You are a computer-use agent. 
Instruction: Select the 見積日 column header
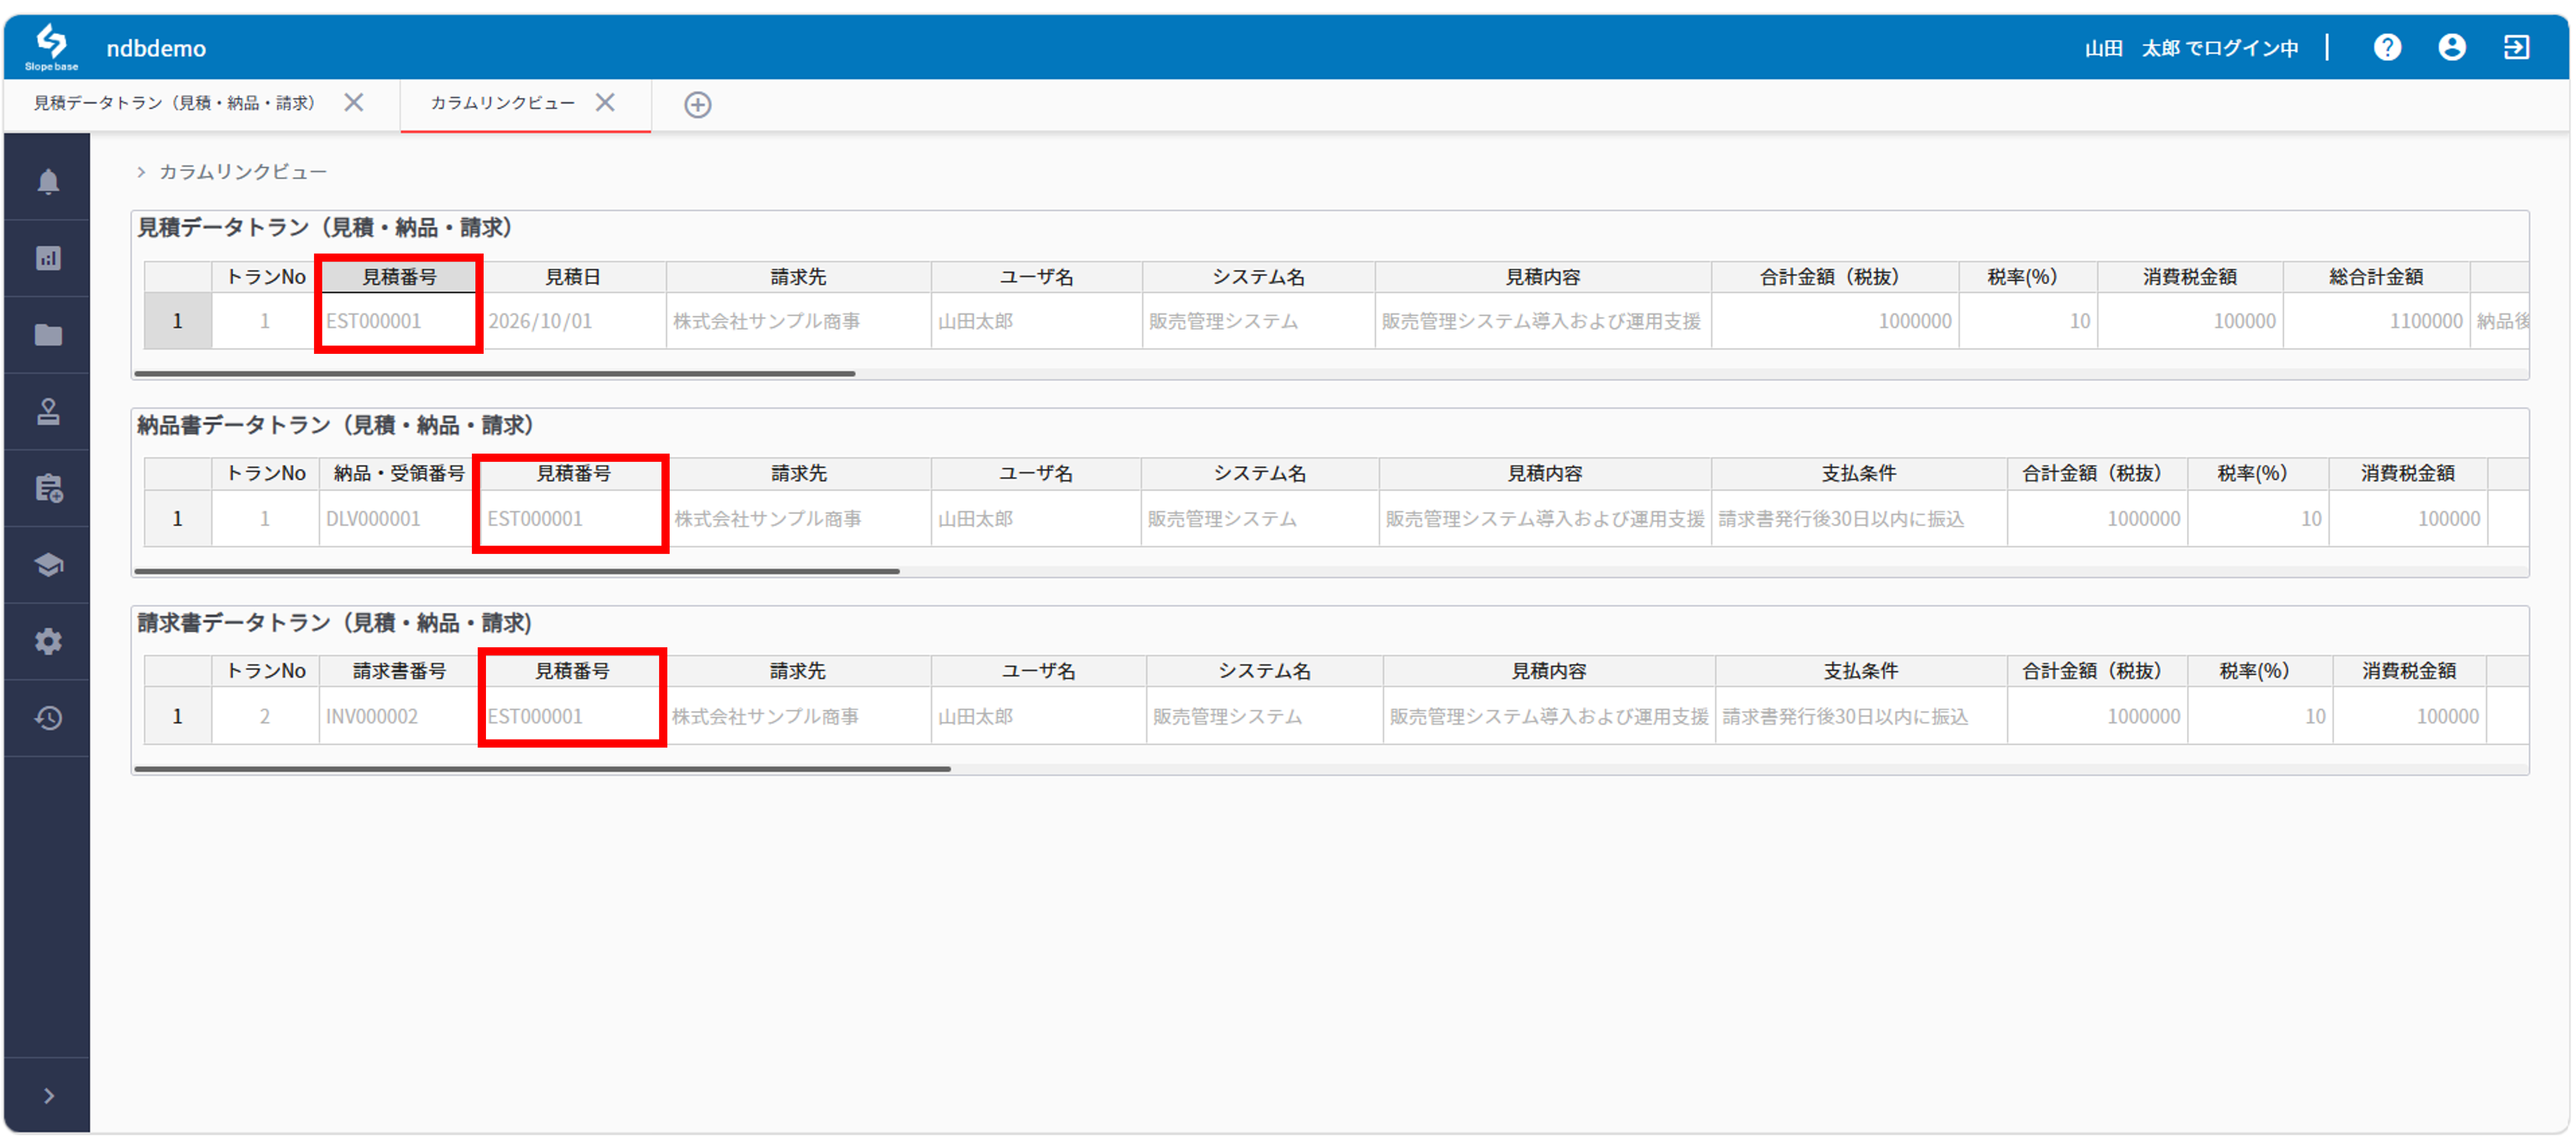point(572,277)
